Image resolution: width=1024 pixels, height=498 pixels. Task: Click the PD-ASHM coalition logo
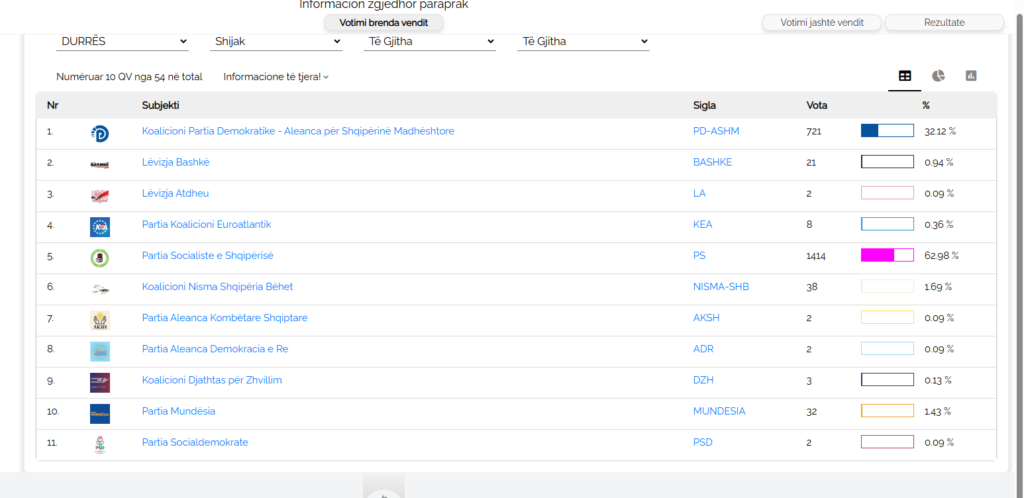coord(99,133)
